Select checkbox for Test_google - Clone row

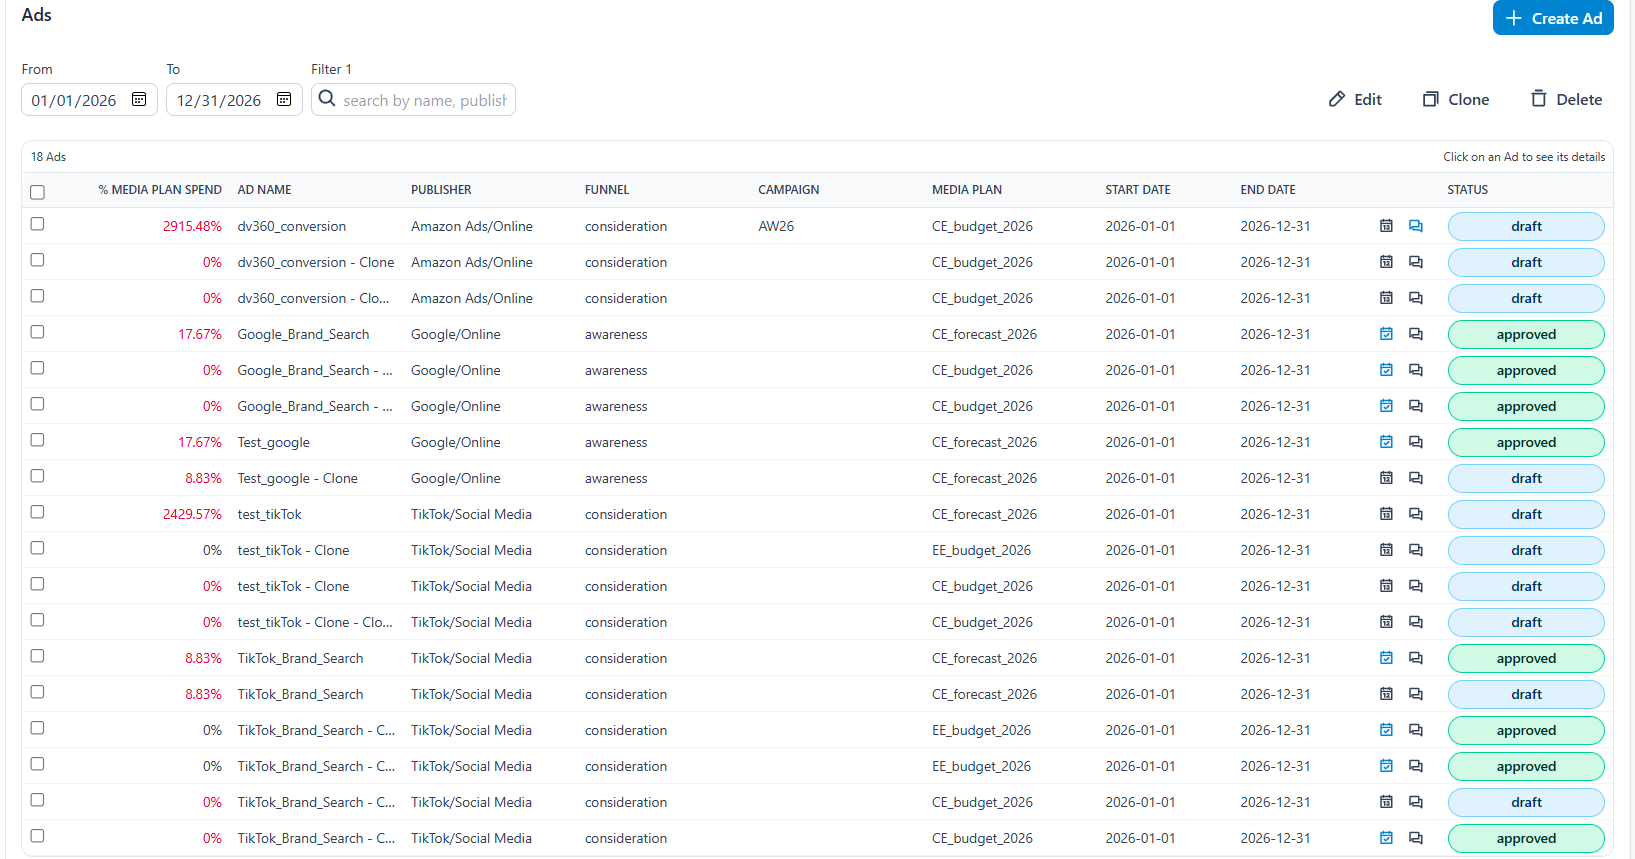click(37, 476)
